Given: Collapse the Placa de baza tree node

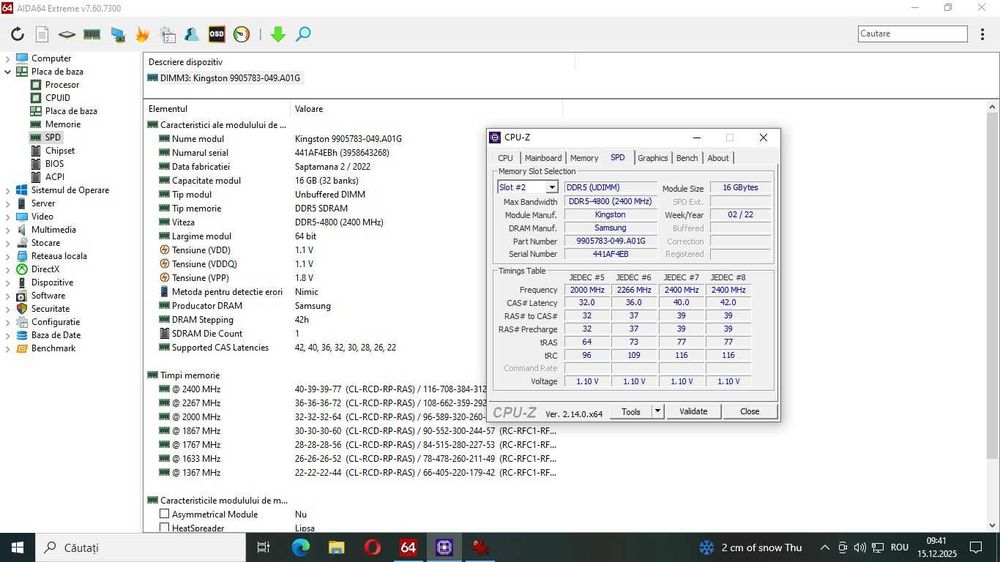Looking at the screenshot, I should pyautogui.click(x=8, y=71).
